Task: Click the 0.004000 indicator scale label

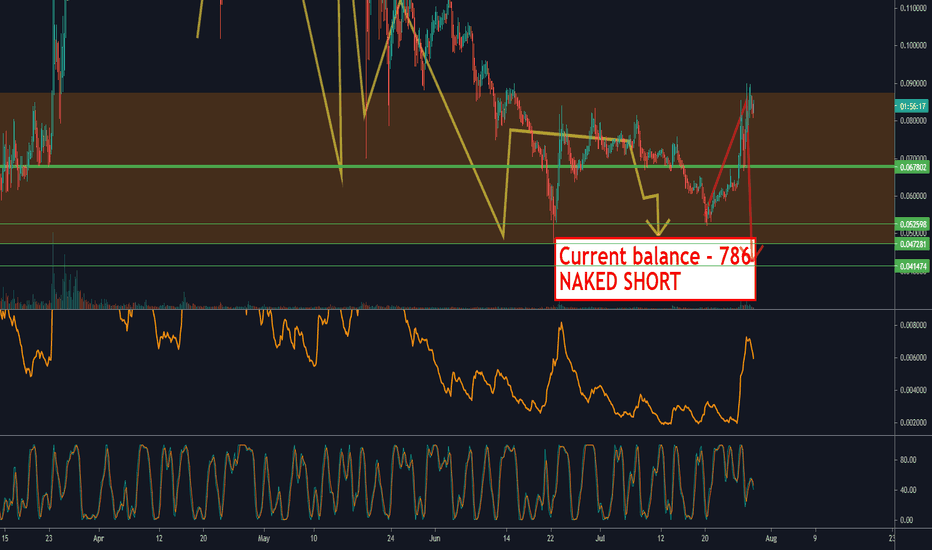Action: (x=913, y=390)
